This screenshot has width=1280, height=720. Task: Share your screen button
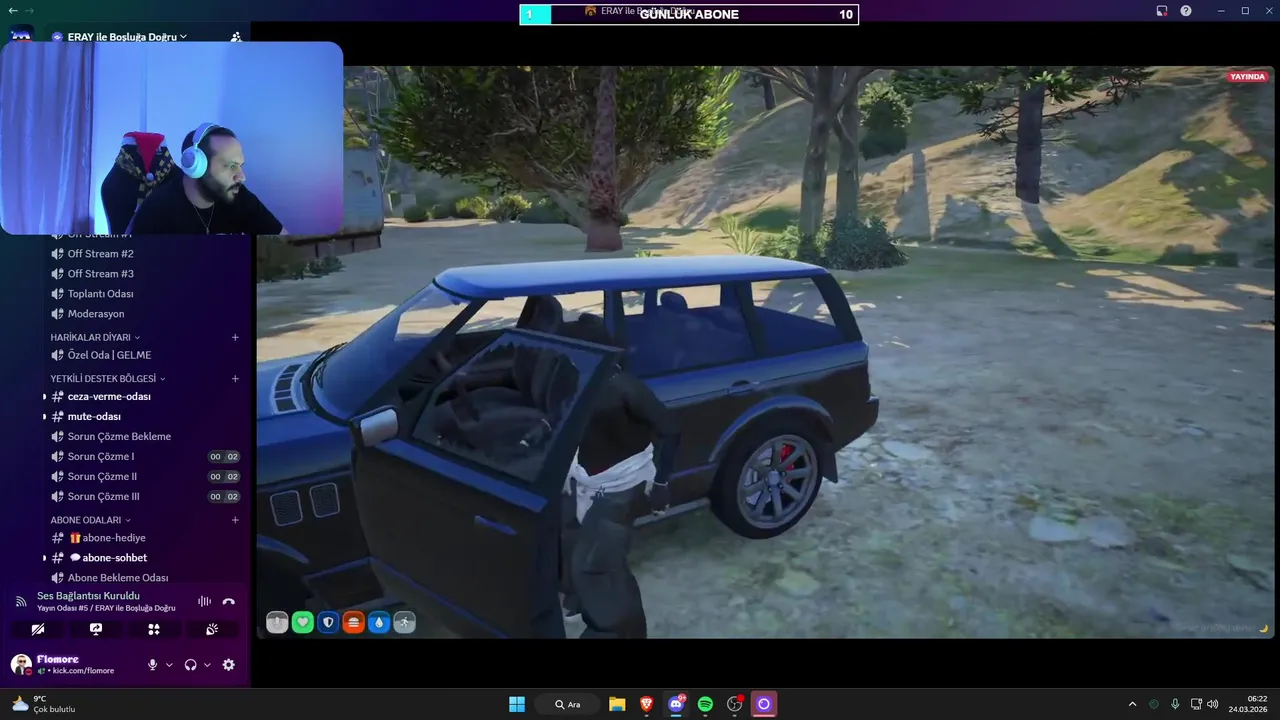click(x=96, y=629)
